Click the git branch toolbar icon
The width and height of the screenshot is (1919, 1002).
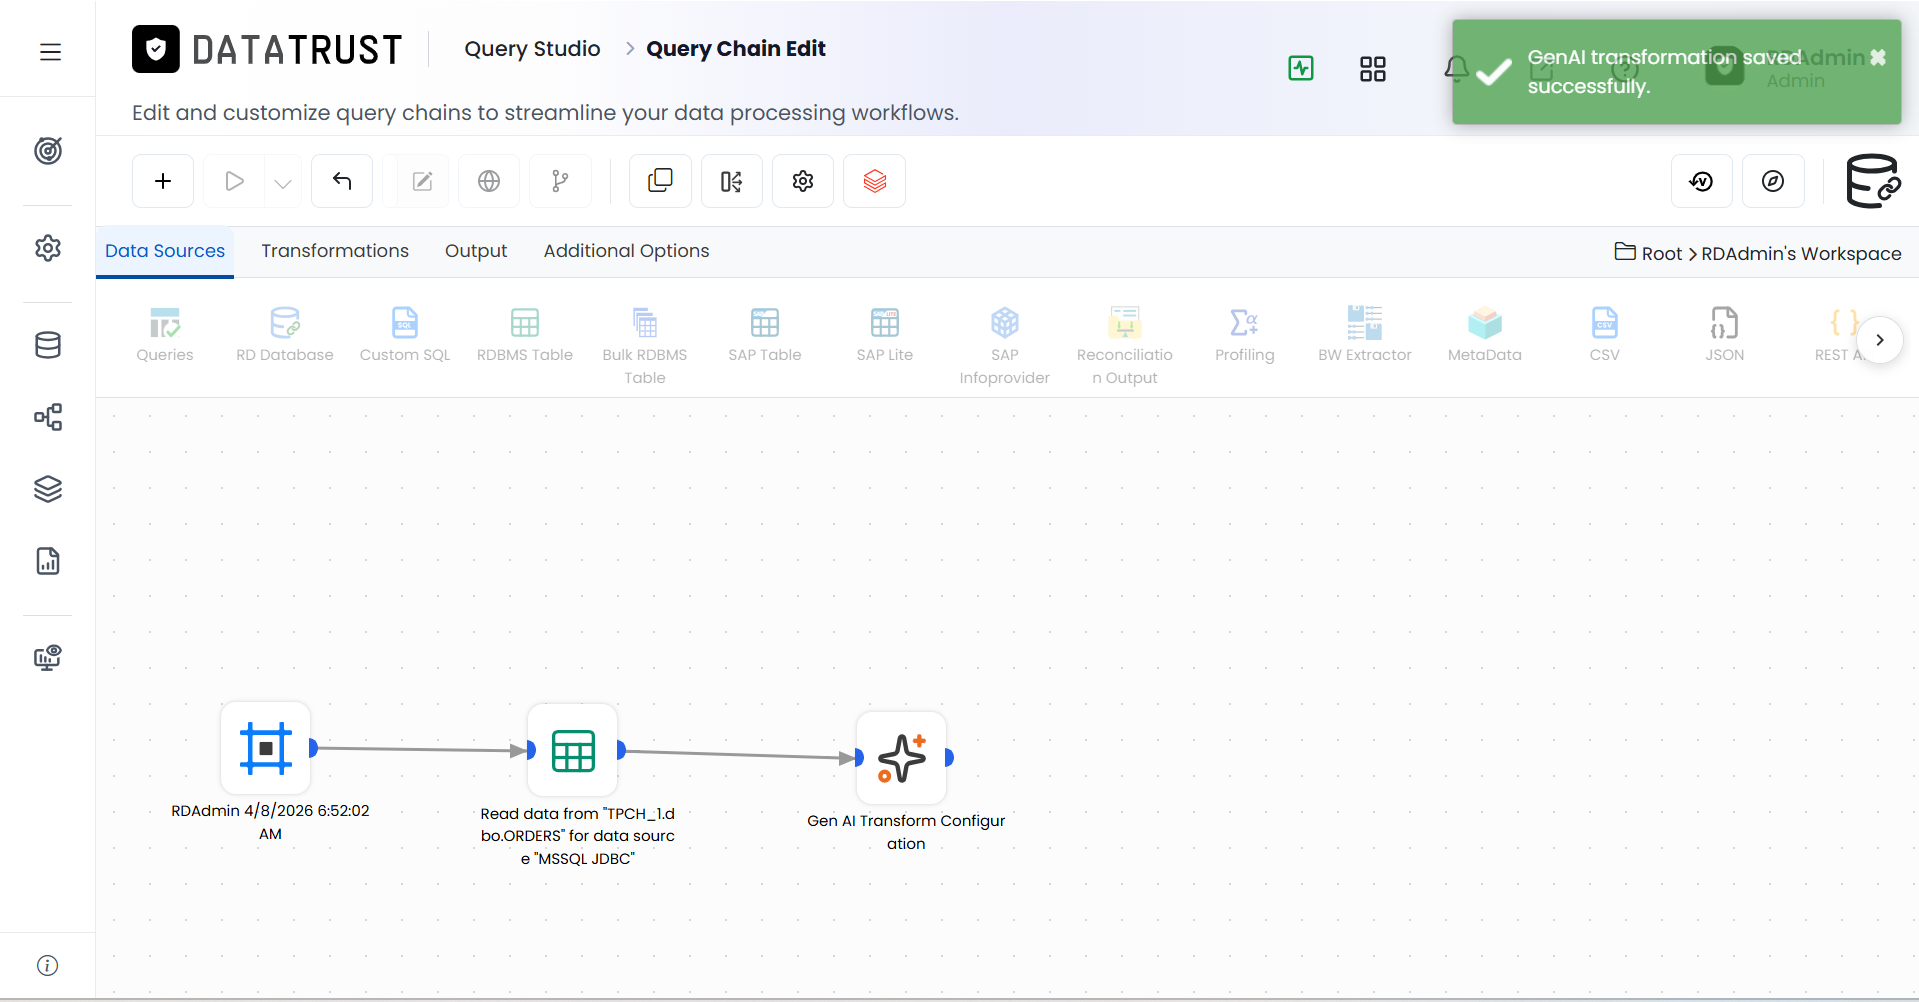pos(560,181)
